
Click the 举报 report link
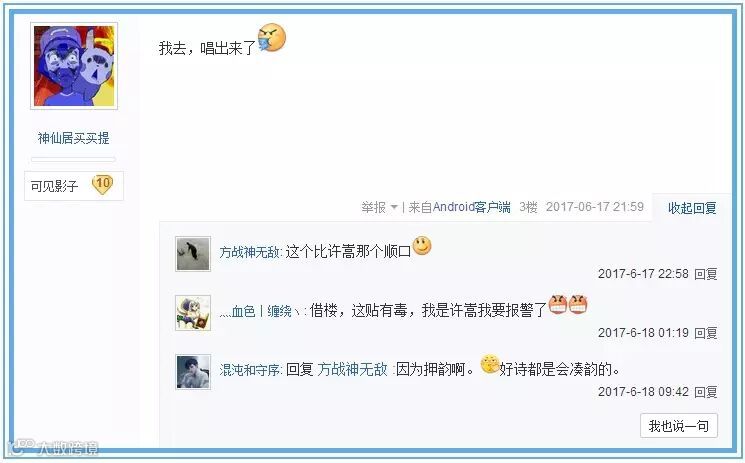(373, 207)
